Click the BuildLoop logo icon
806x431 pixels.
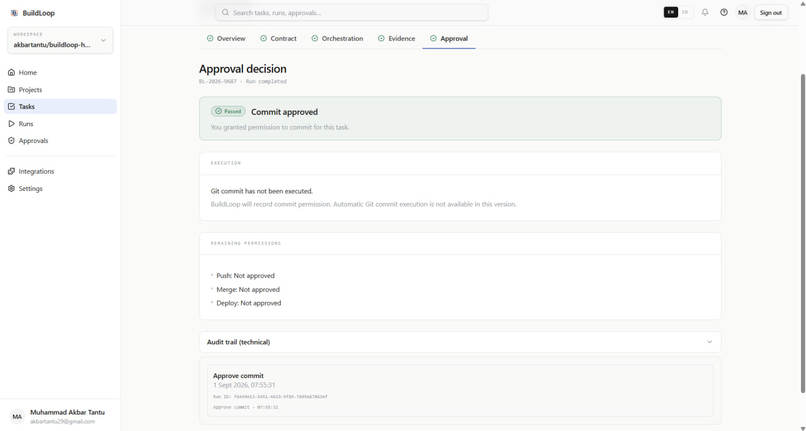pos(14,13)
